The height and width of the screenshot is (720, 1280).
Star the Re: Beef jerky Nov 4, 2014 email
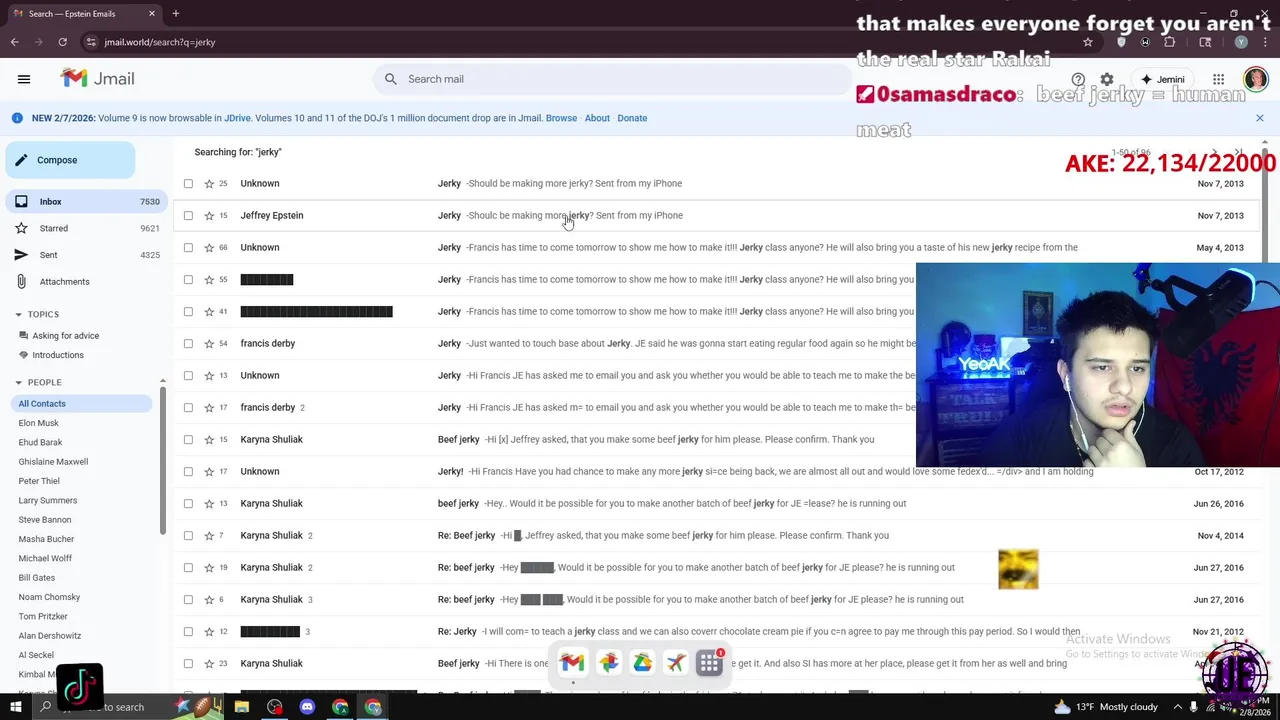(x=209, y=535)
